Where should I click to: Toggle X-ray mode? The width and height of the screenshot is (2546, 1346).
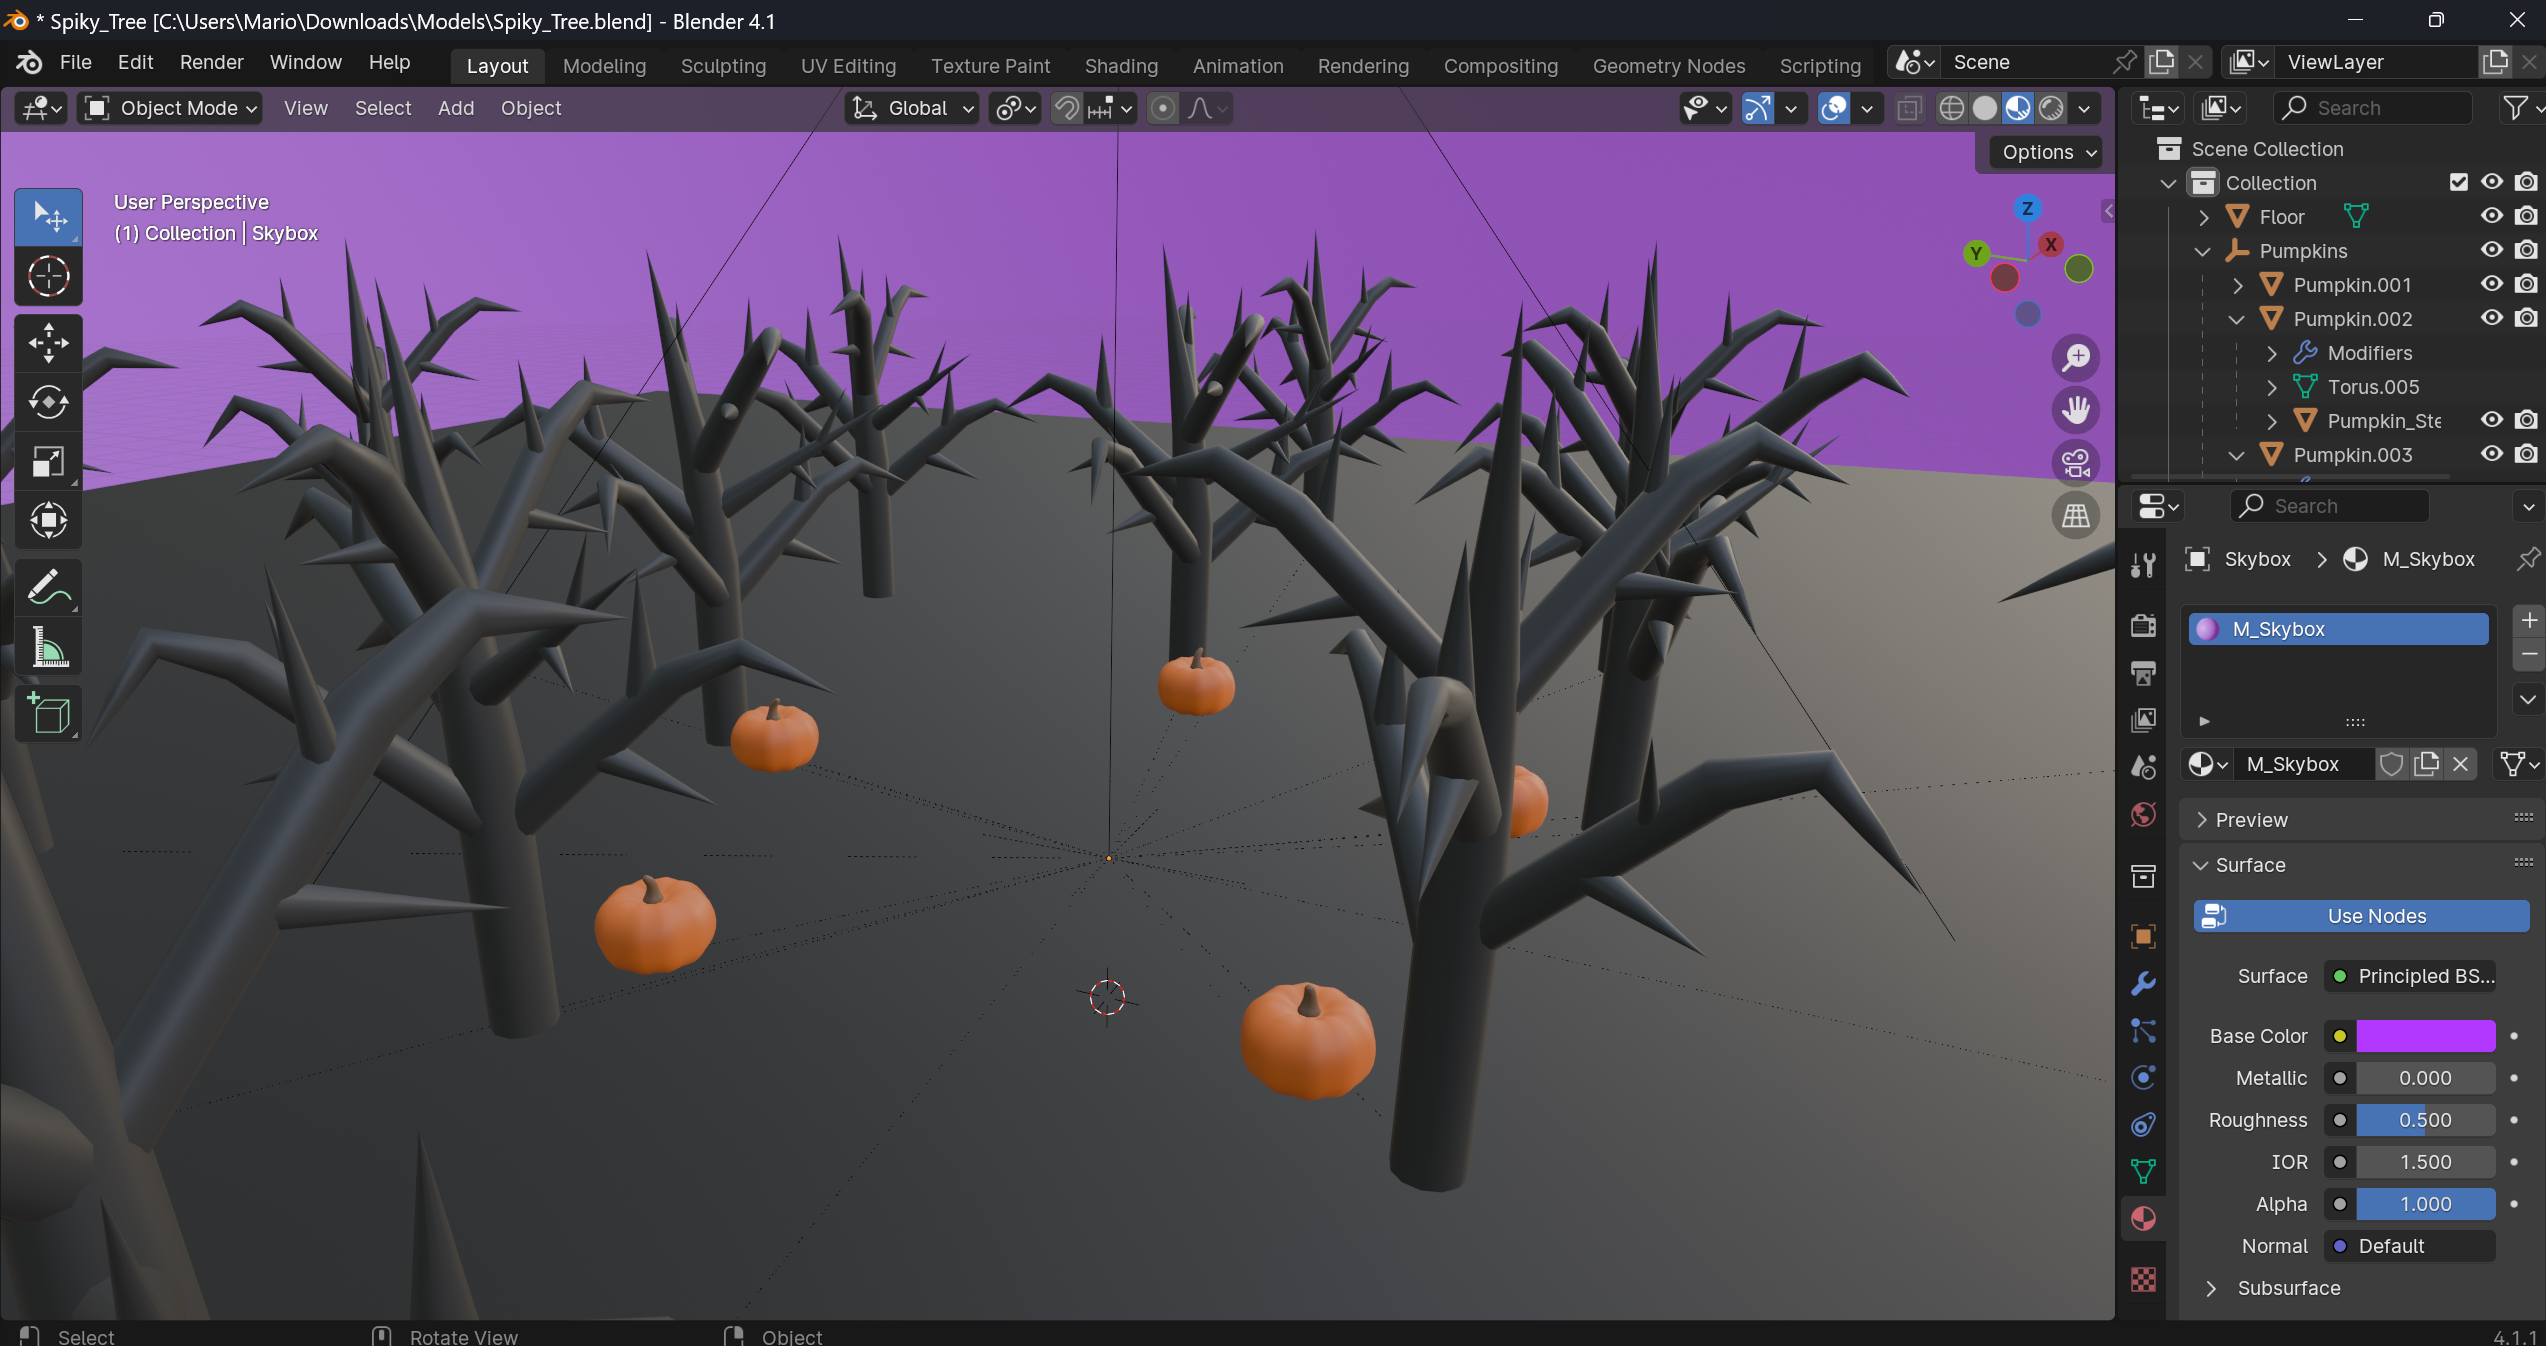1908,108
